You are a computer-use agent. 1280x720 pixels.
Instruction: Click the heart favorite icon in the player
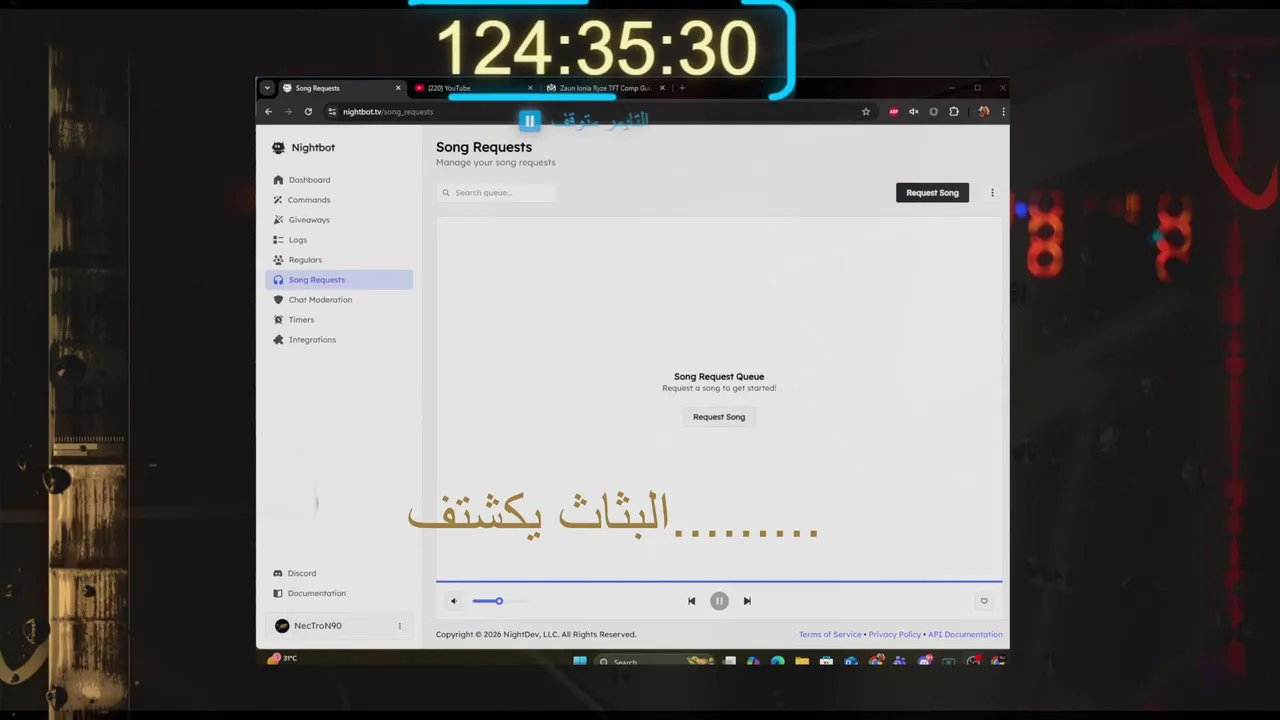pyautogui.click(x=984, y=601)
